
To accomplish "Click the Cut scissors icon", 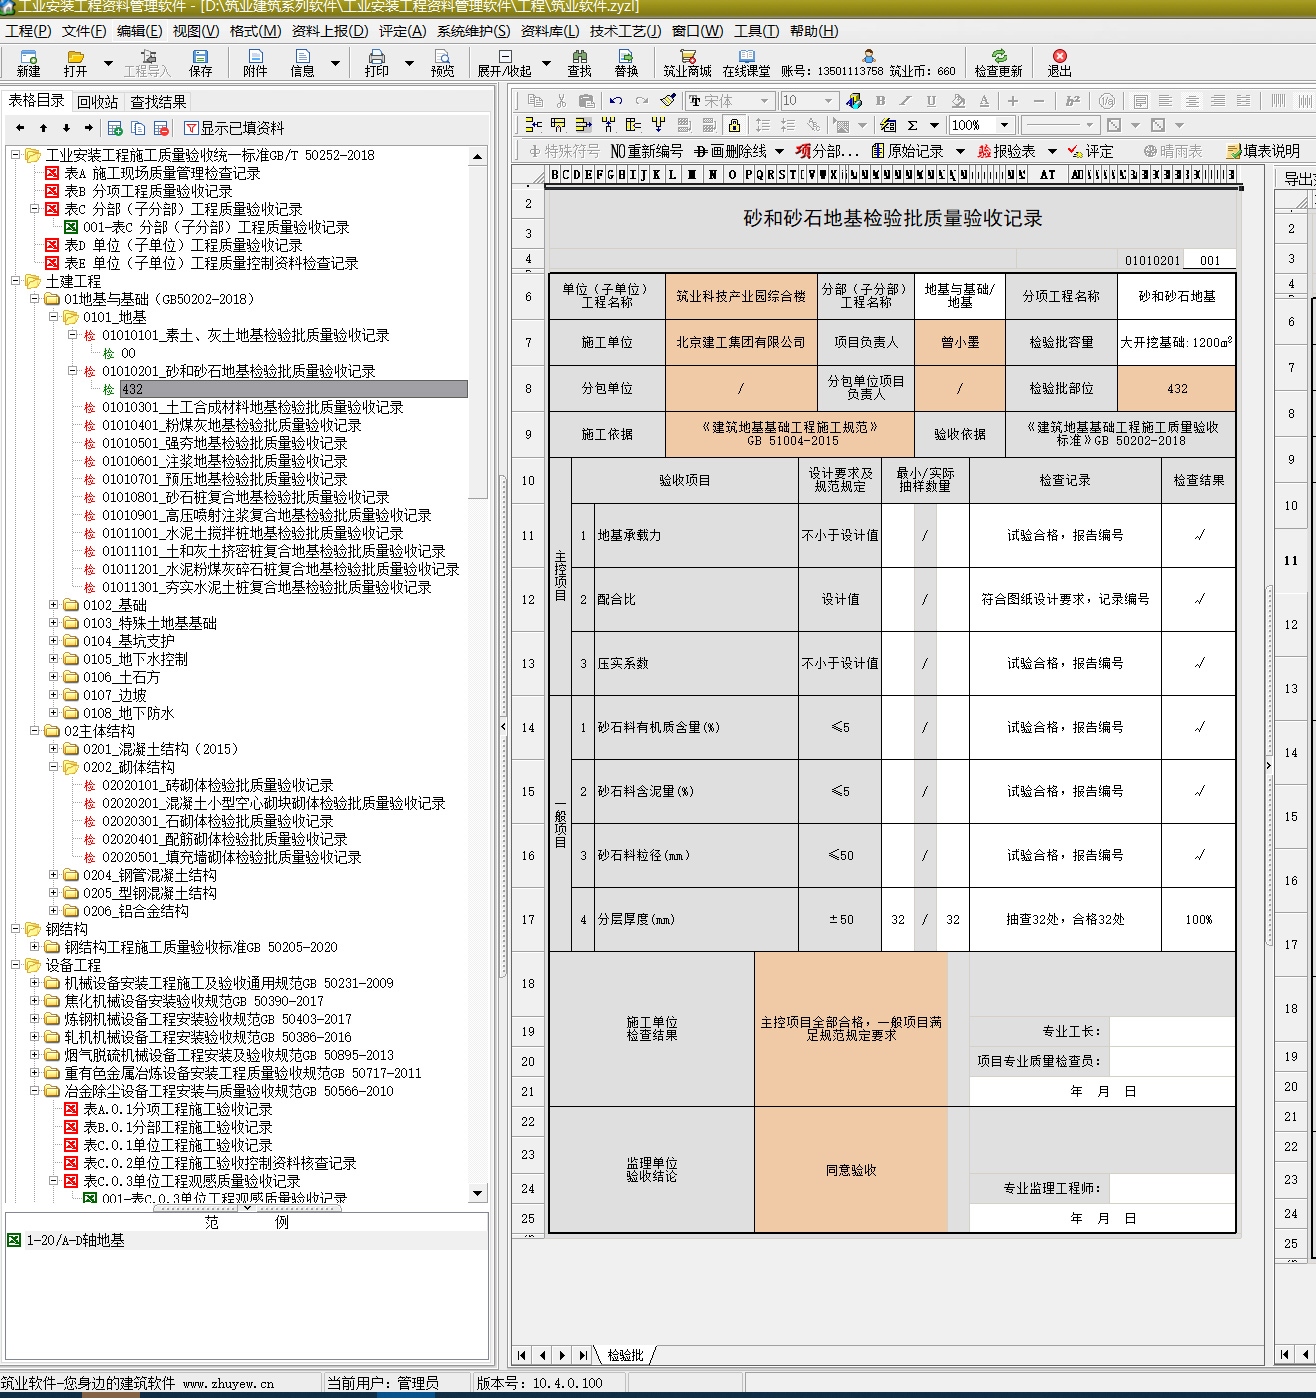I will (561, 101).
